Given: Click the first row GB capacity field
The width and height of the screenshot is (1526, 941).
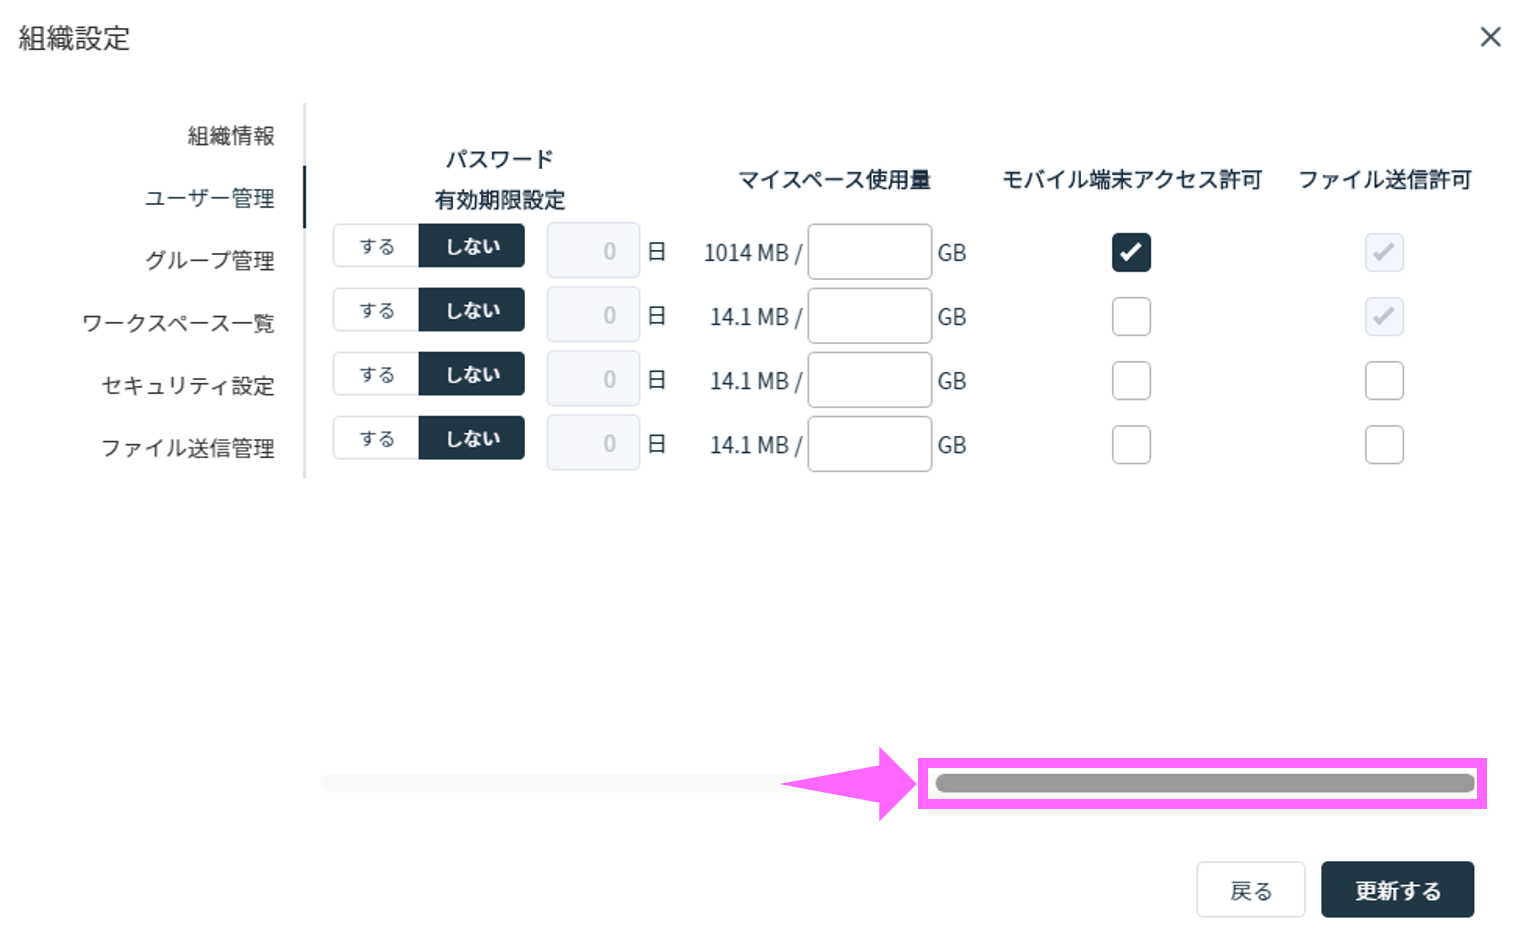Looking at the screenshot, I should pyautogui.click(x=868, y=252).
